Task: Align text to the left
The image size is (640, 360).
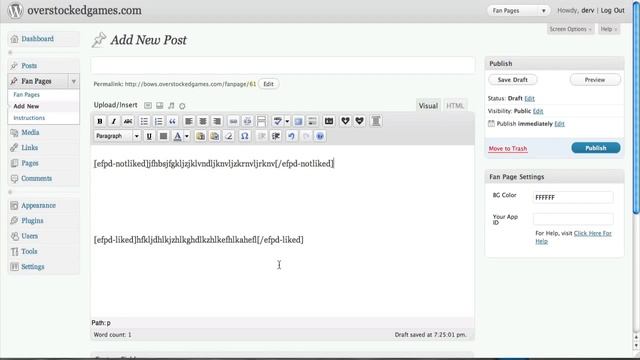Action: click(x=189, y=121)
